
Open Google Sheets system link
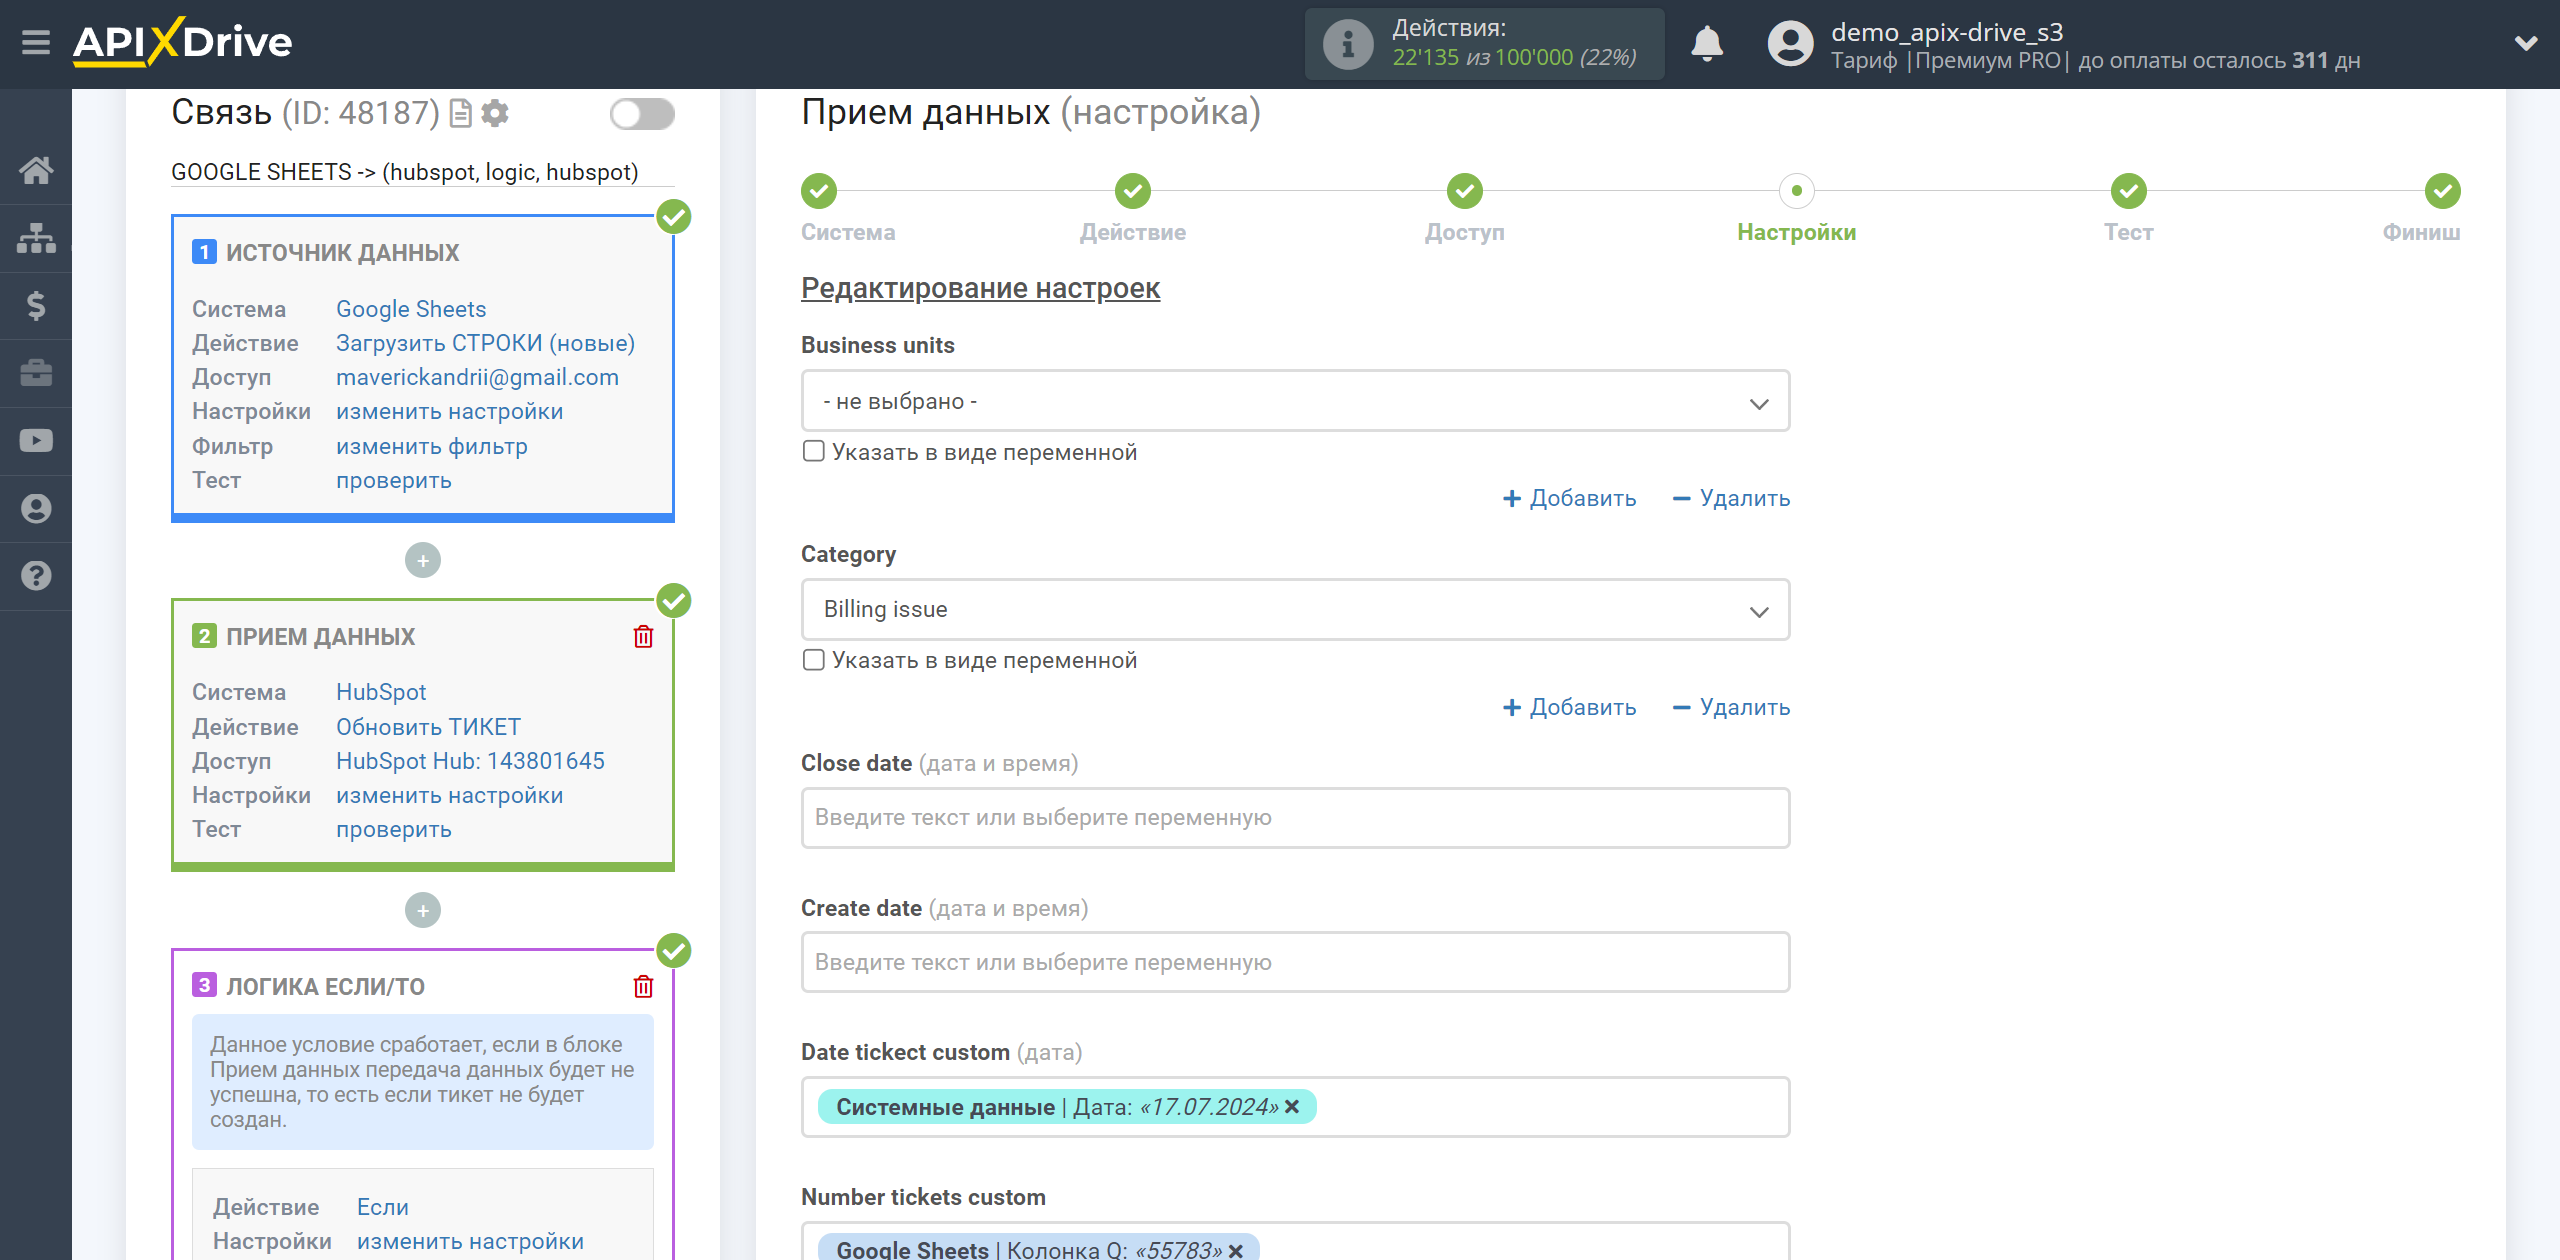coord(411,309)
